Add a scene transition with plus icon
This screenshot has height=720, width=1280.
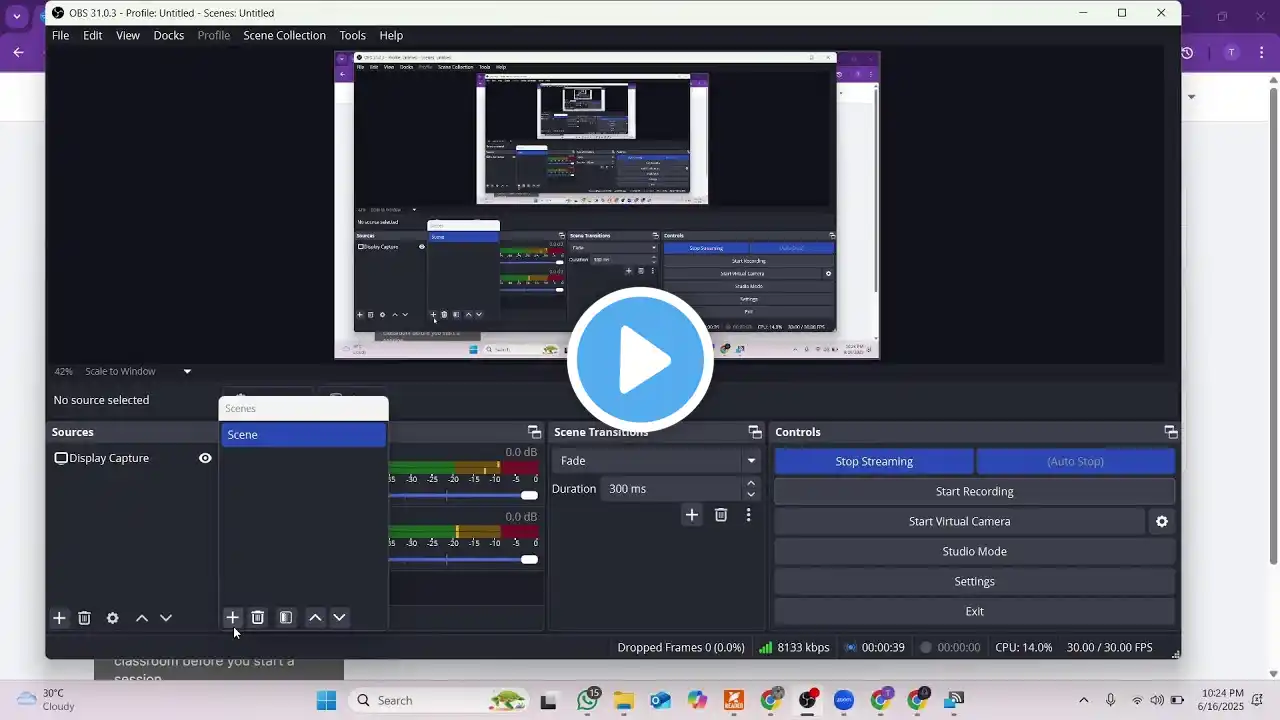pyautogui.click(x=692, y=515)
